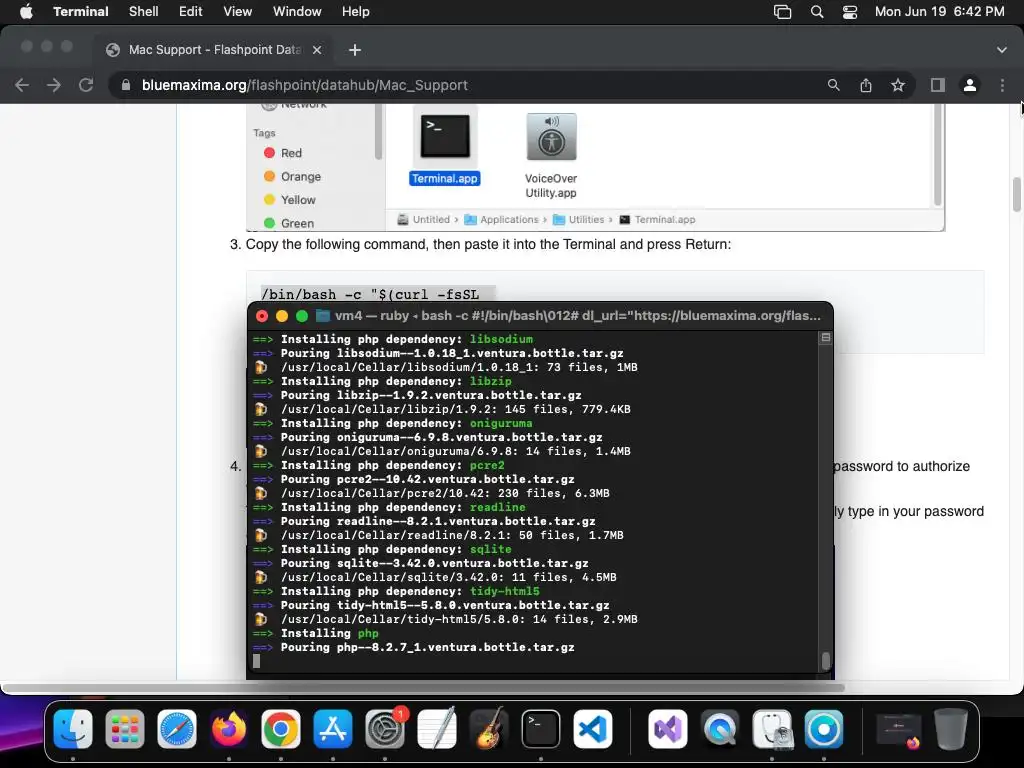Go back to the previous page

(x=22, y=85)
